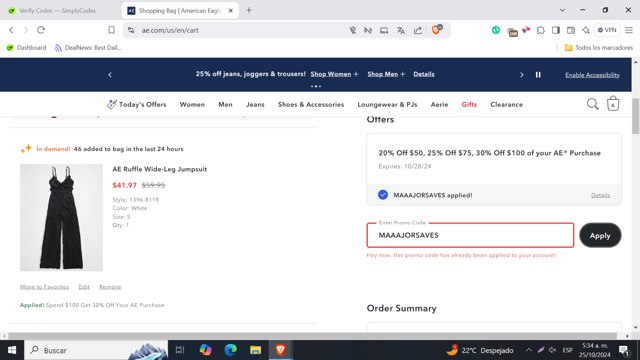Image resolution: width=640 pixels, height=360 pixels.
Task: Click Edit under the jumpsuit item
Action: (84, 287)
